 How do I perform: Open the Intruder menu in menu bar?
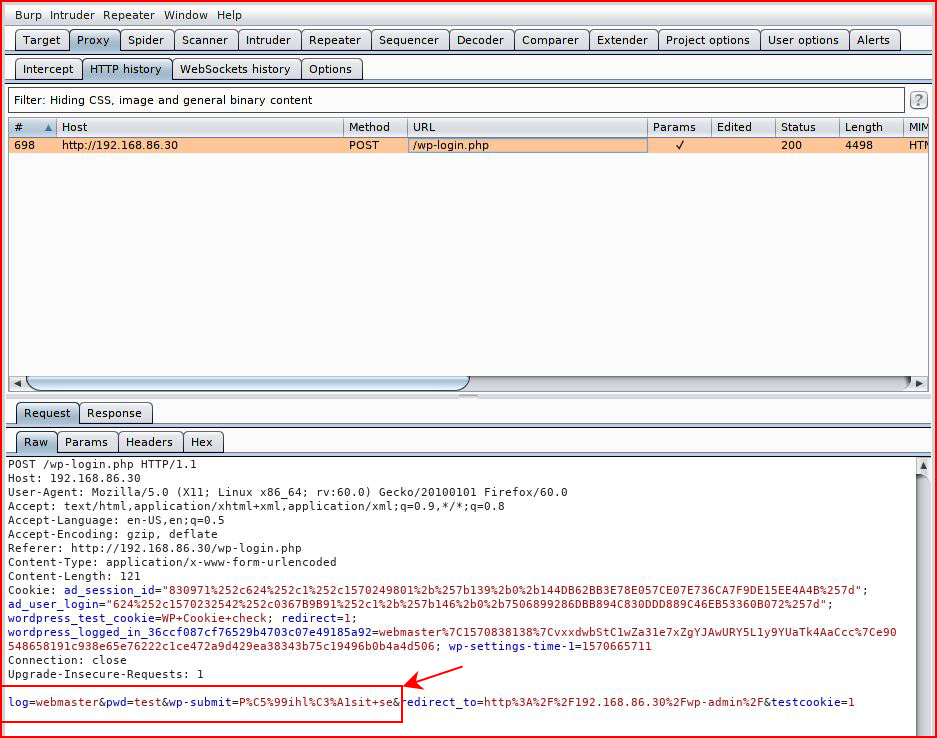click(72, 15)
